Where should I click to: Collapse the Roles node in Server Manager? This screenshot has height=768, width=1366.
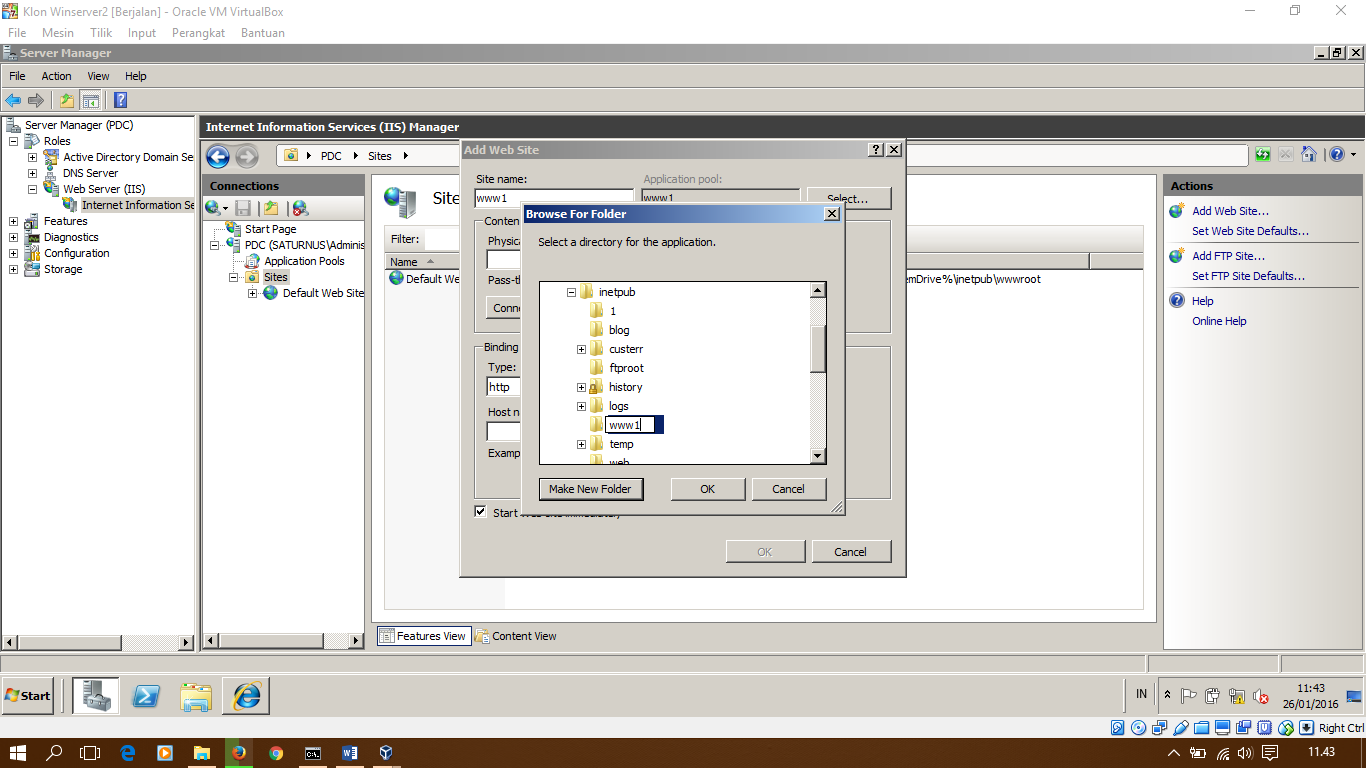click(14, 141)
